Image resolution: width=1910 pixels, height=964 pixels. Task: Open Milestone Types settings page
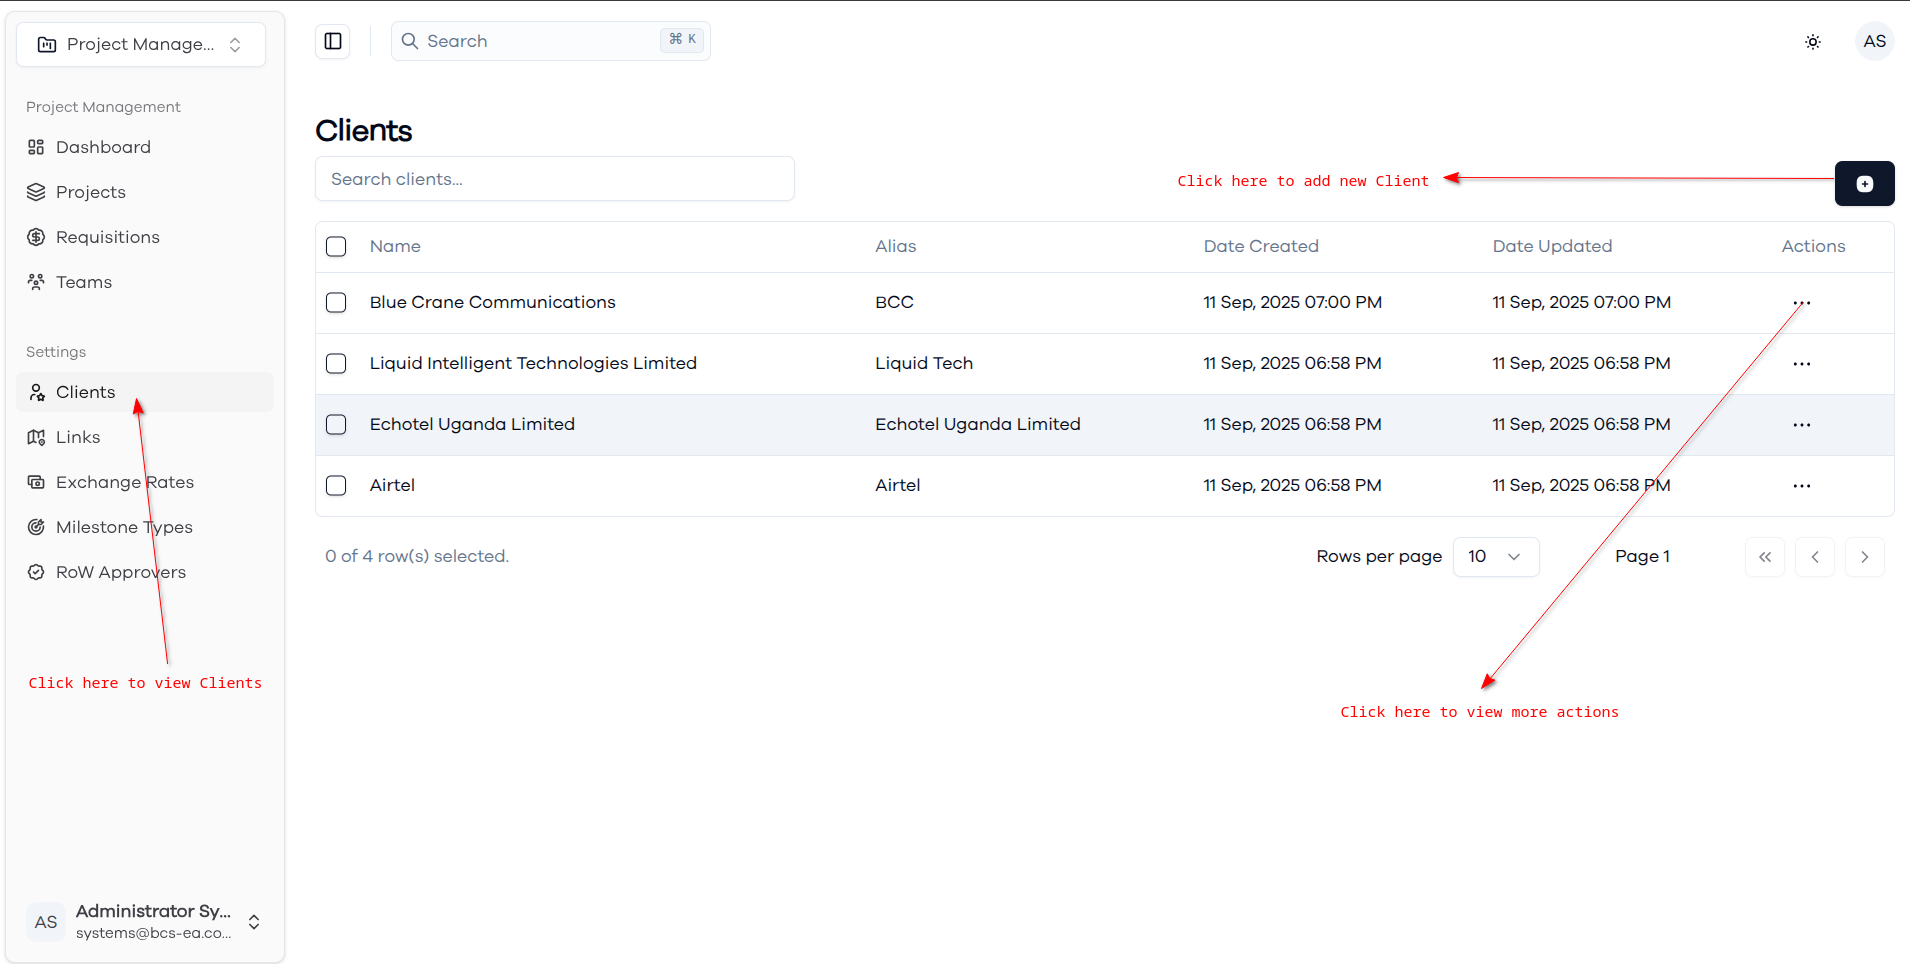[144, 527]
